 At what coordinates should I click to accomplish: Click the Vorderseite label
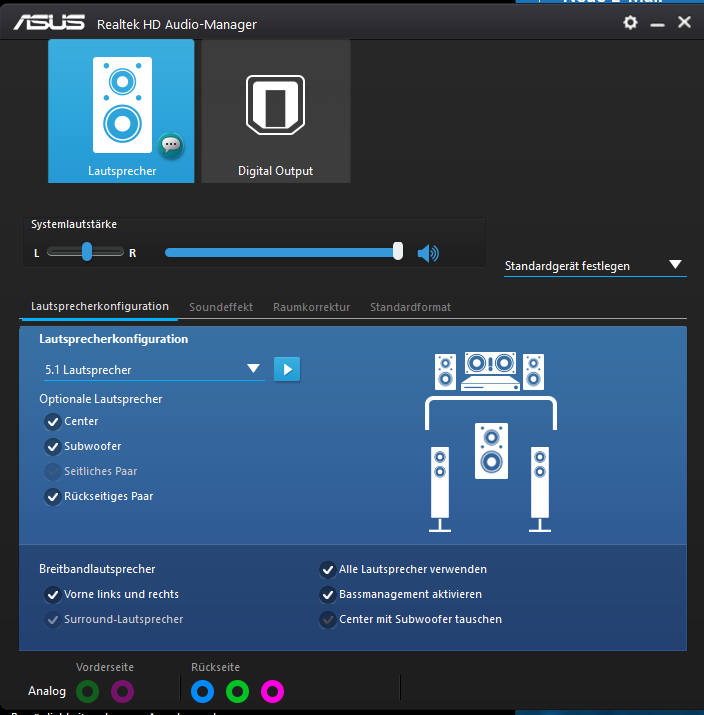105,667
